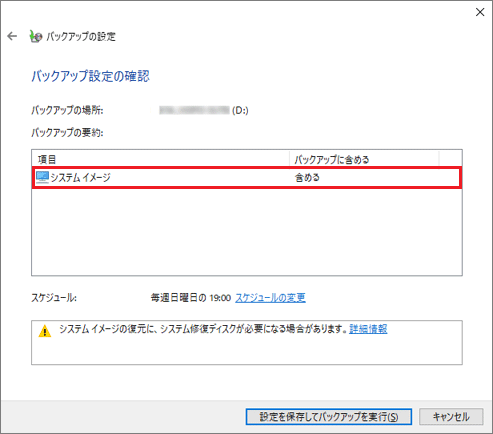Click the 含める value cell
Image resolution: width=493 pixels, height=434 pixels.
point(307,178)
